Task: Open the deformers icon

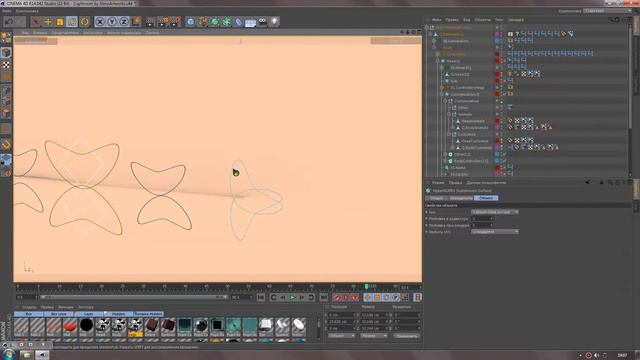Action: pyautogui.click(x=239, y=21)
